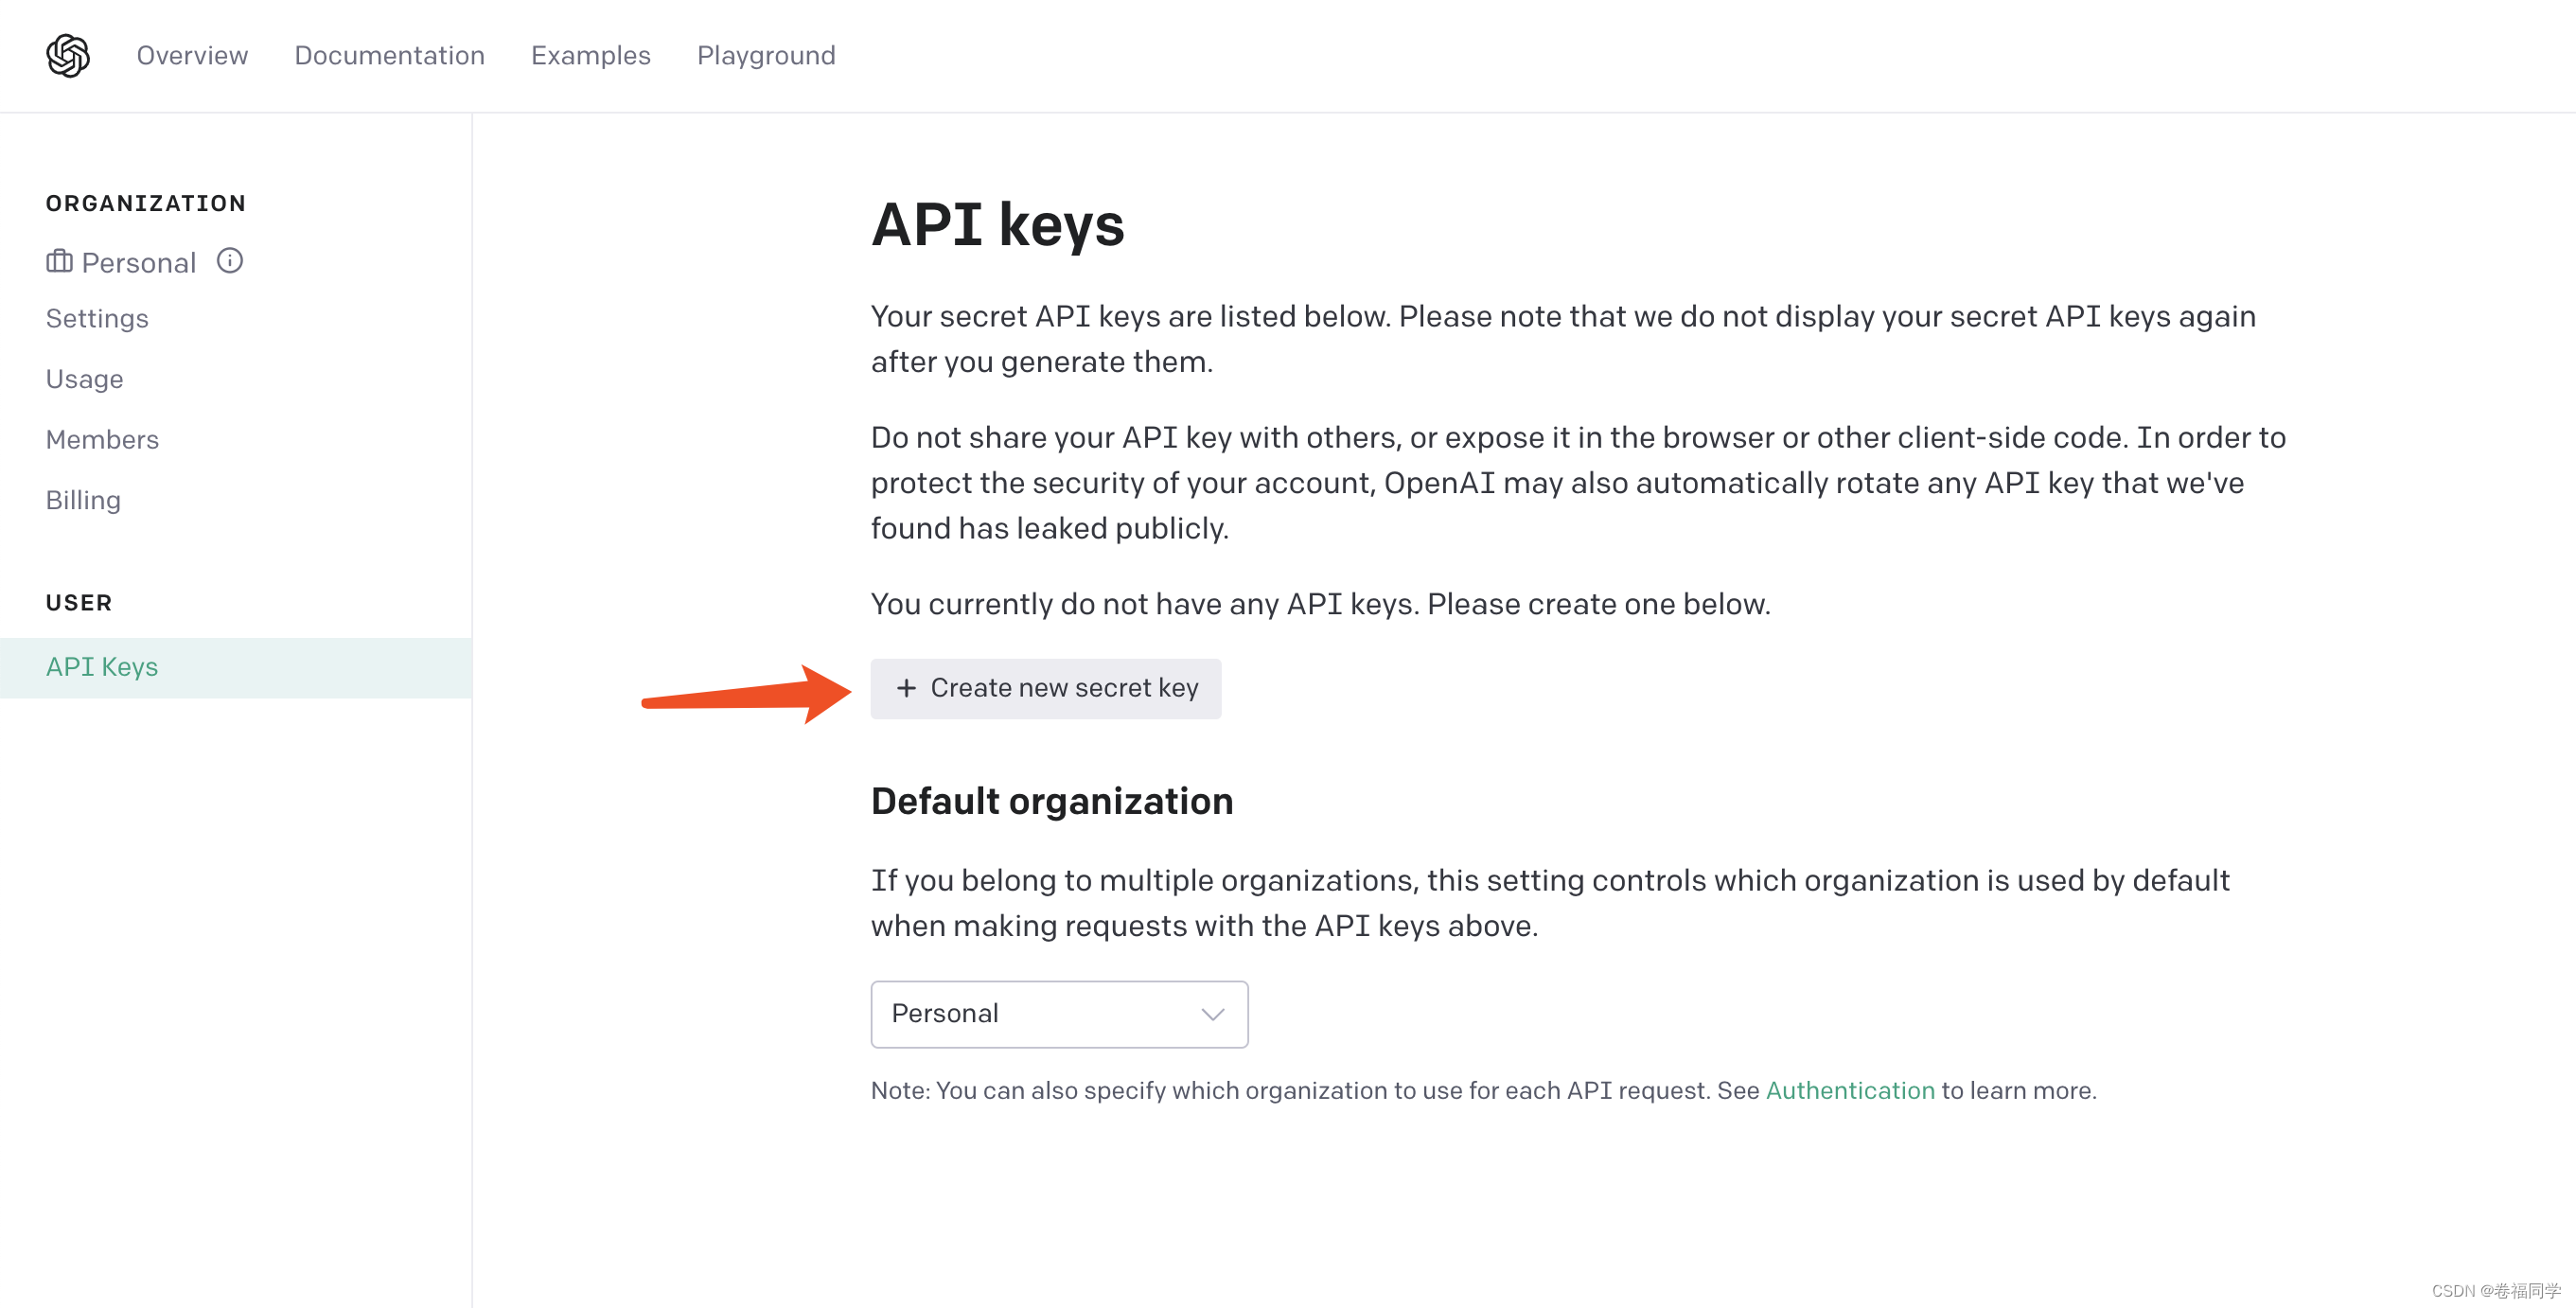Go to Billing in the sidebar
The height and width of the screenshot is (1308, 2576).
83,500
